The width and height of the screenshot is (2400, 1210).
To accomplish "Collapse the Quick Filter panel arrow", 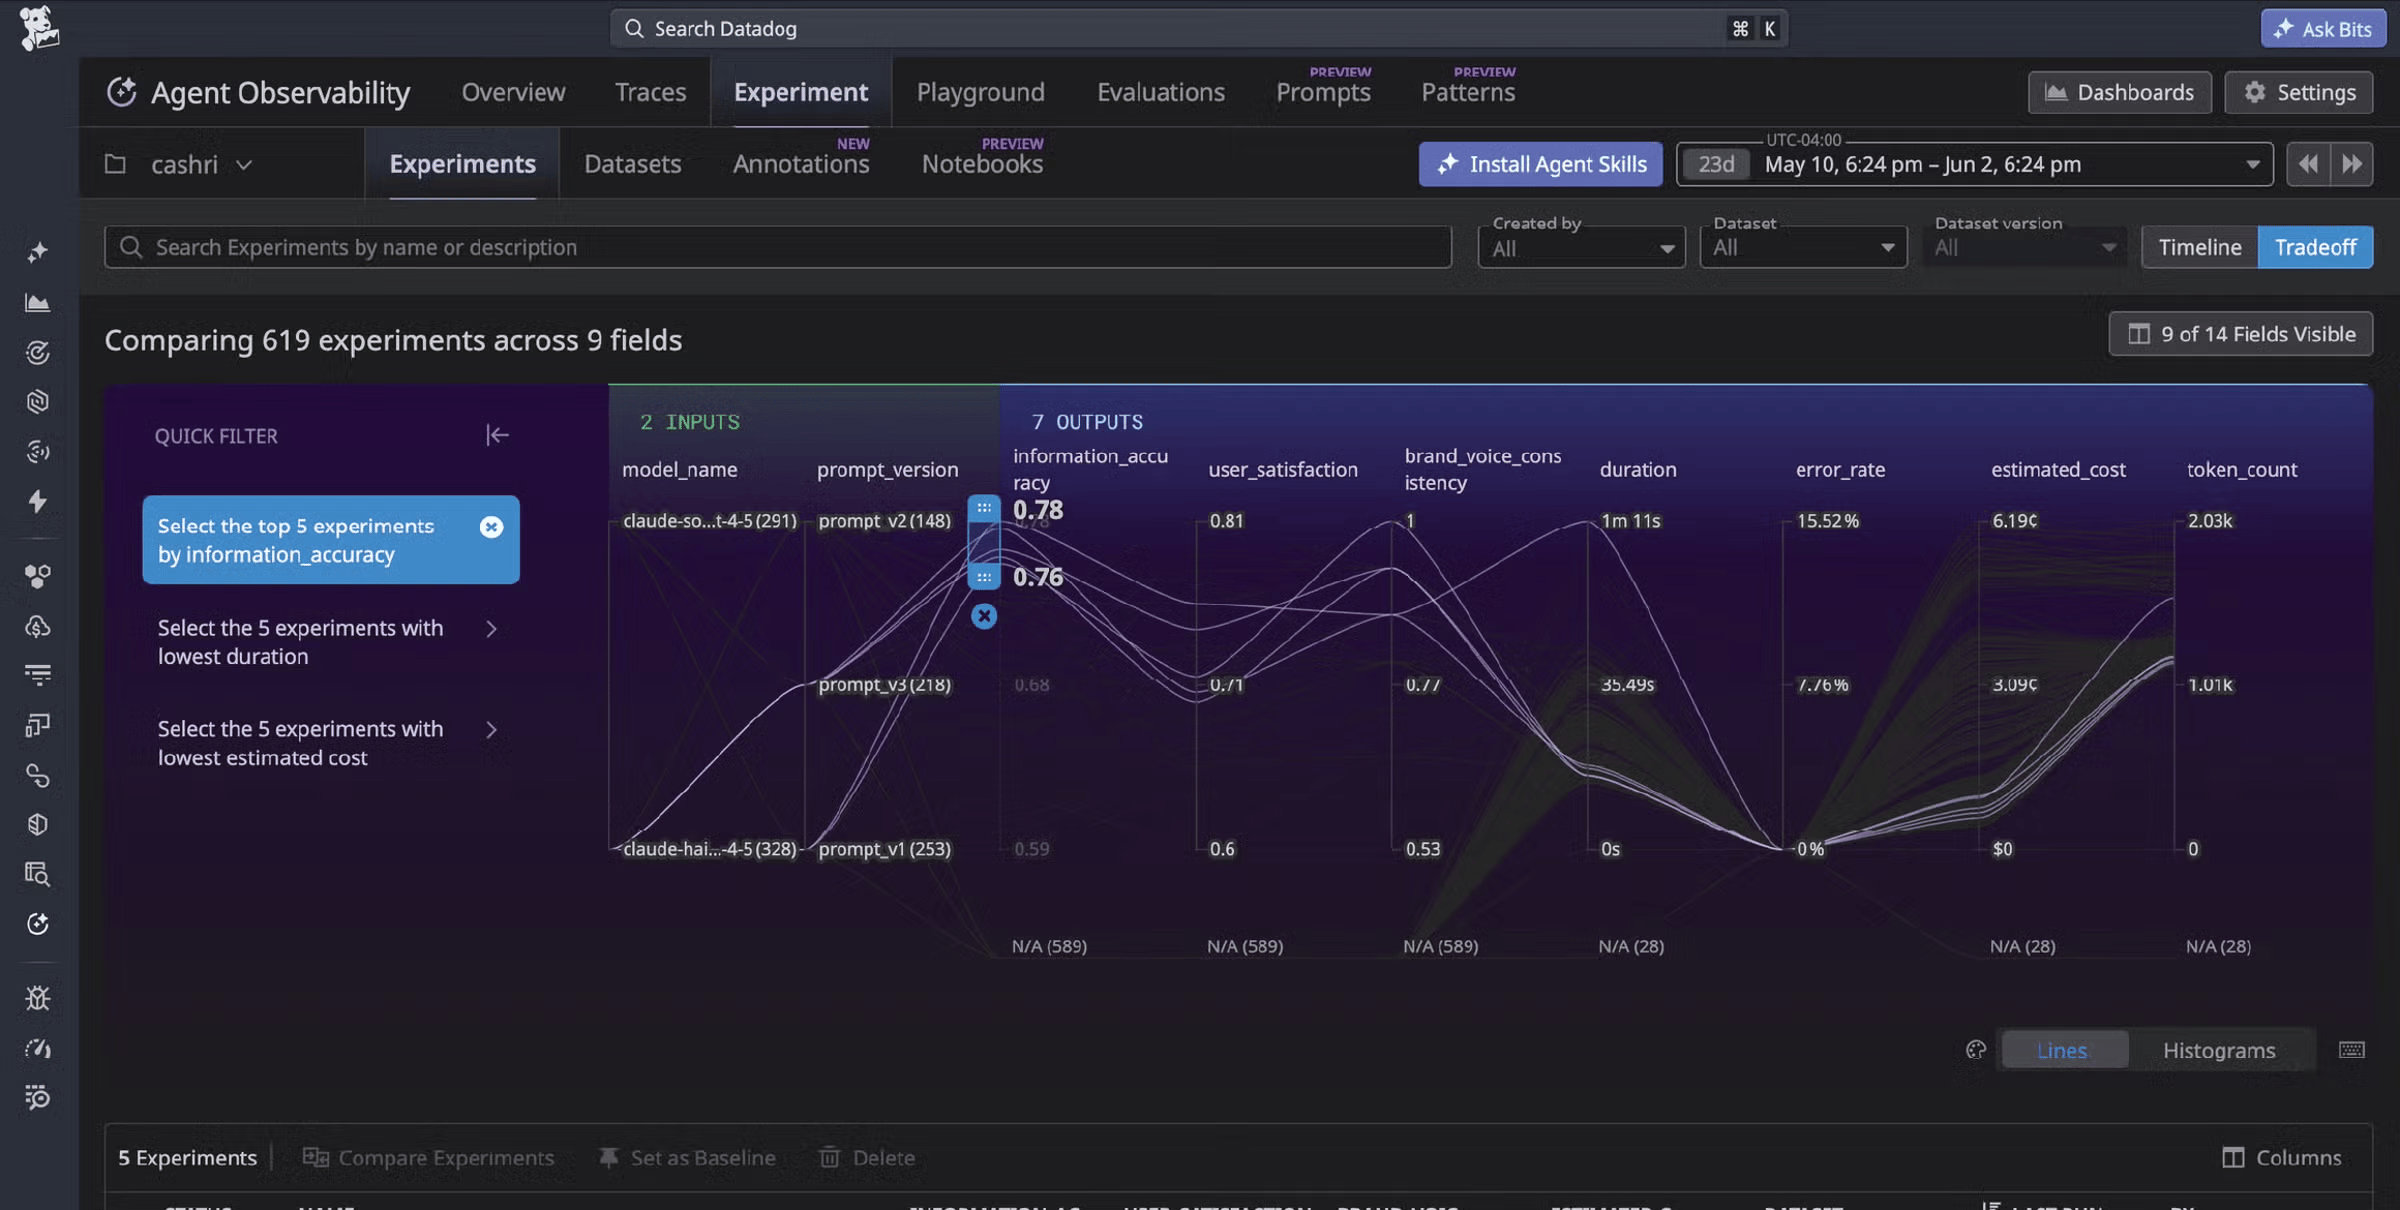I will tap(497, 435).
